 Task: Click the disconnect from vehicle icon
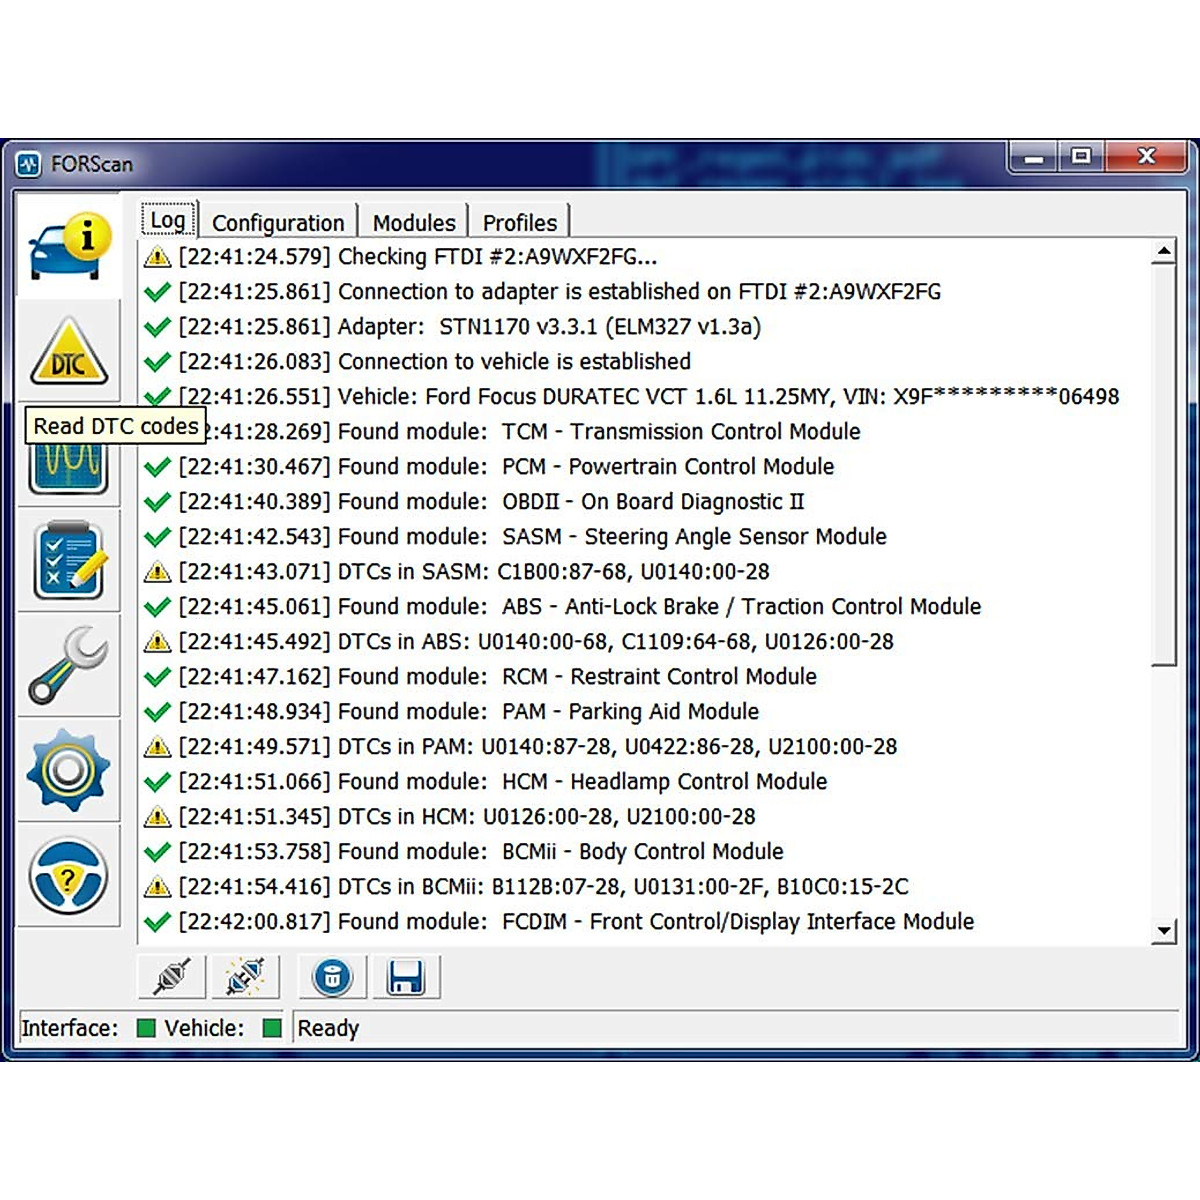click(245, 977)
